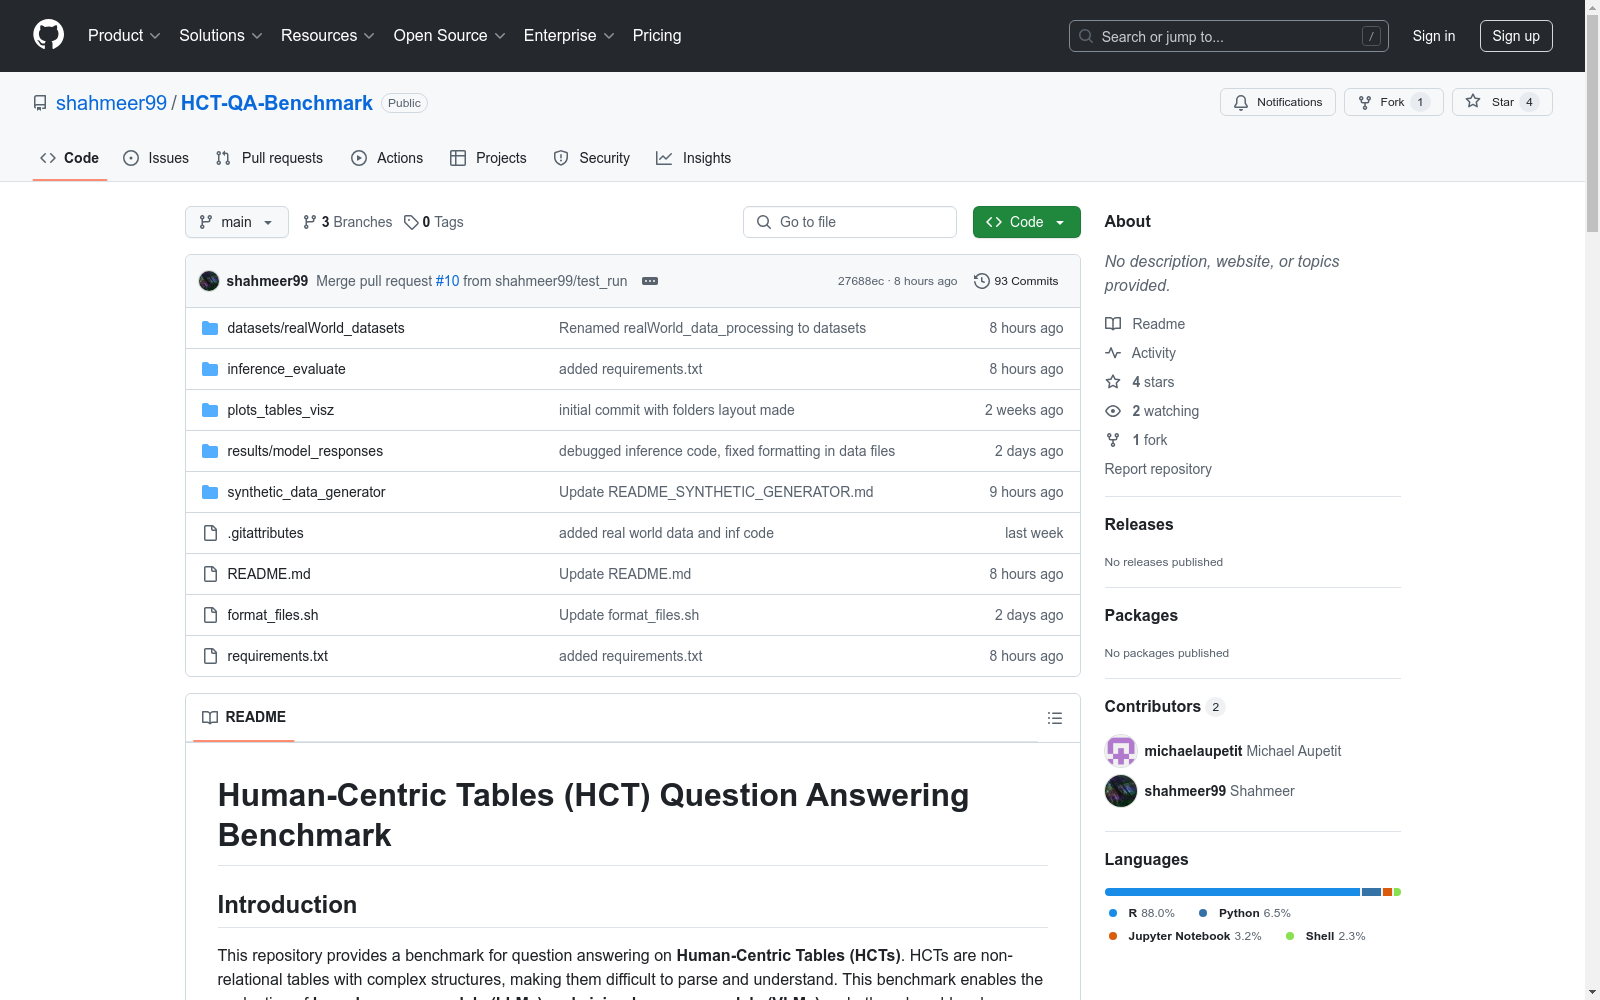This screenshot has height=1000, width=1600.
Task: Click the book icon next to Readme
Action: pyautogui.click(x=1113, y=324)
